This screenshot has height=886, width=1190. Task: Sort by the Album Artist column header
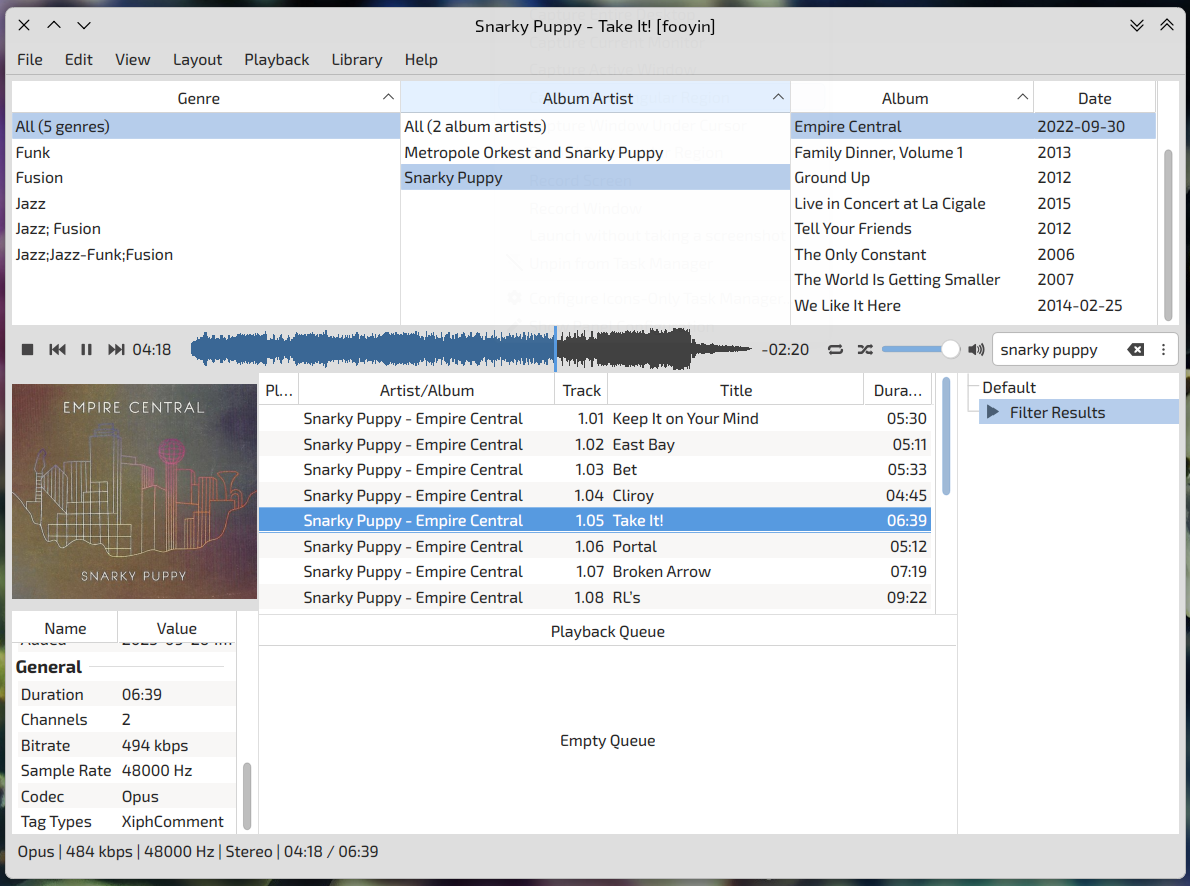[595, 98]
